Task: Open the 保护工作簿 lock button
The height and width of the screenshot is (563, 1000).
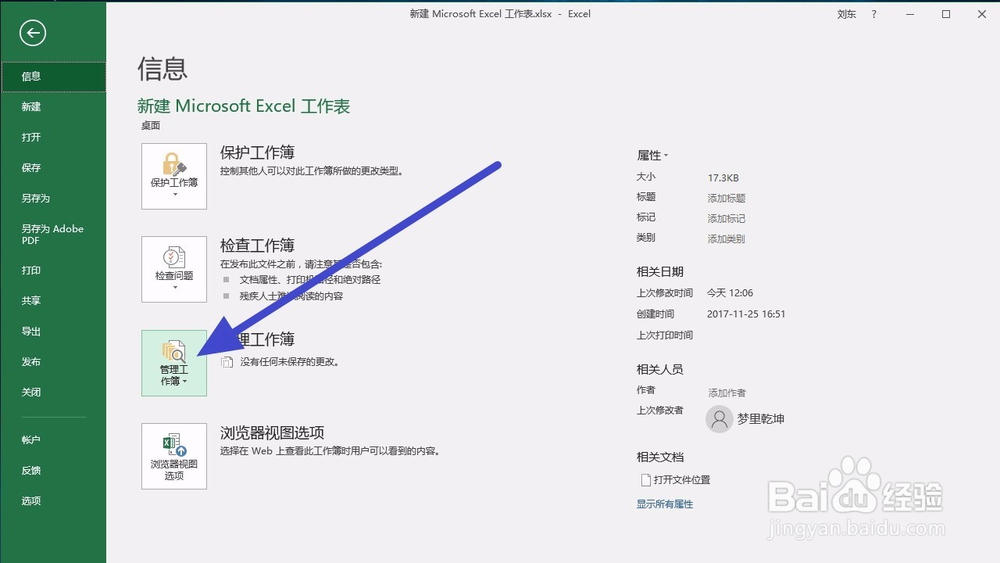Action: point(174,176)
